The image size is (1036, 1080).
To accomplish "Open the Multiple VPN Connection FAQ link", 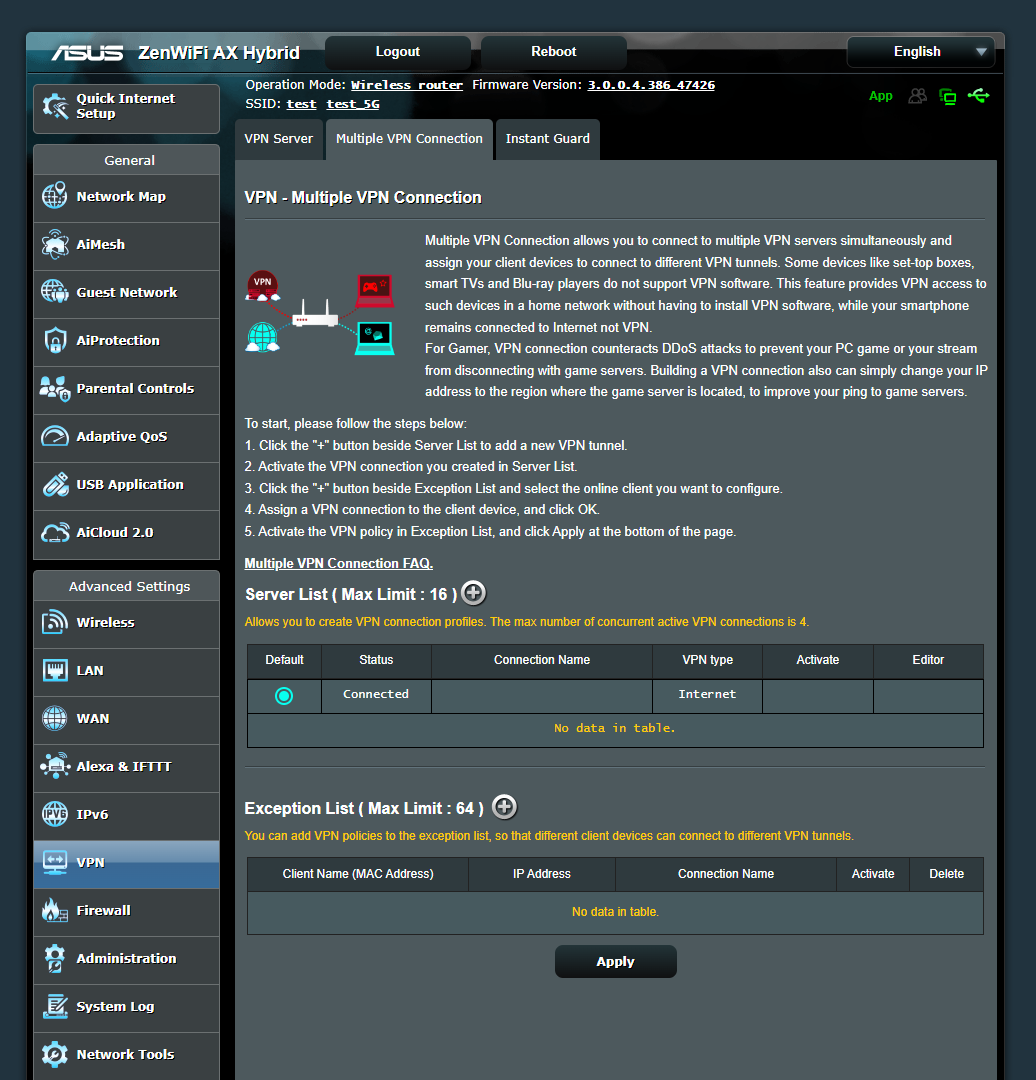I will [x=338, y=563].
